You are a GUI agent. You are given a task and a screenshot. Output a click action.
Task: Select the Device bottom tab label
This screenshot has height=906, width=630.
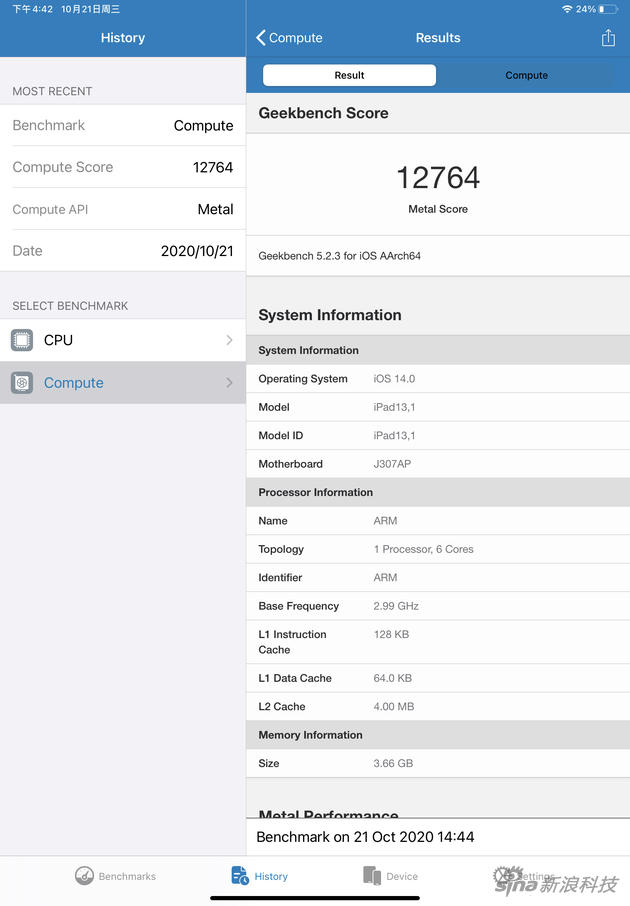402,877
